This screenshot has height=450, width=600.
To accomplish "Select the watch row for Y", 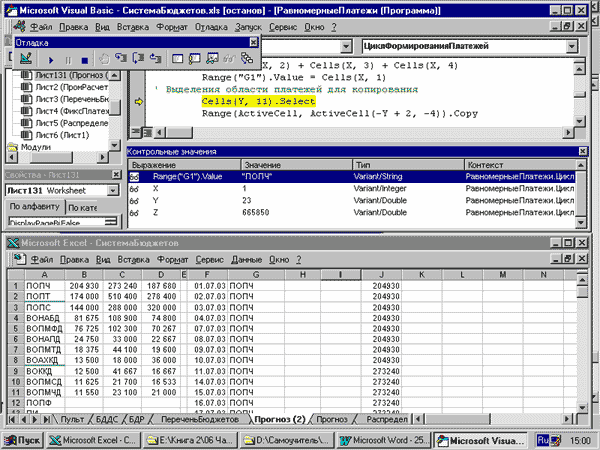I will pyautogui.click(x=351, y=200).
